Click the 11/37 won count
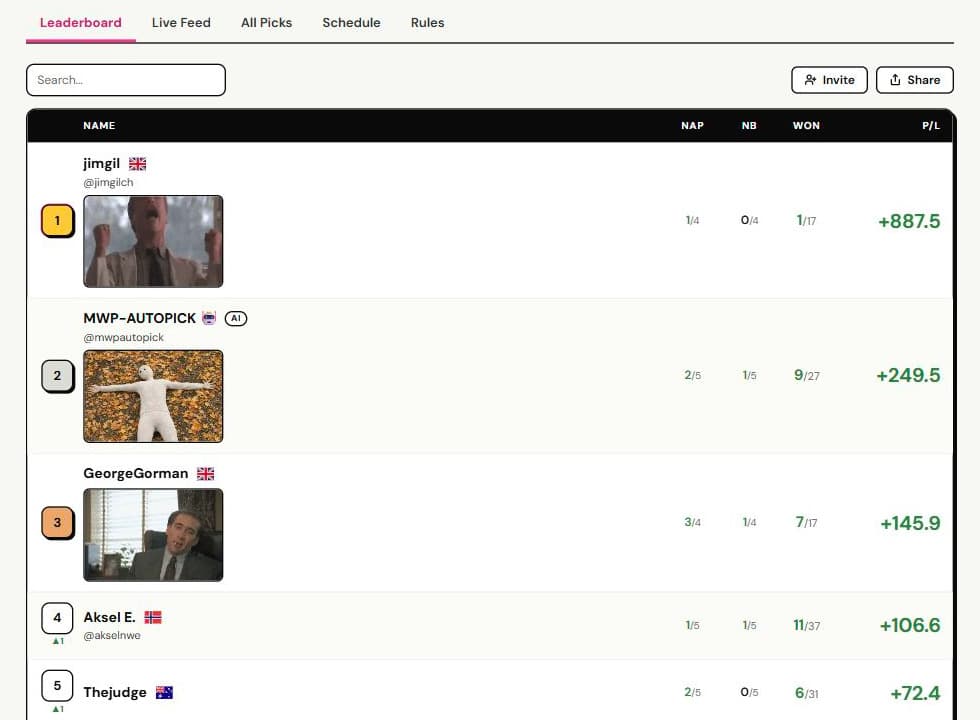980x720 pixels. click(806, 625)
